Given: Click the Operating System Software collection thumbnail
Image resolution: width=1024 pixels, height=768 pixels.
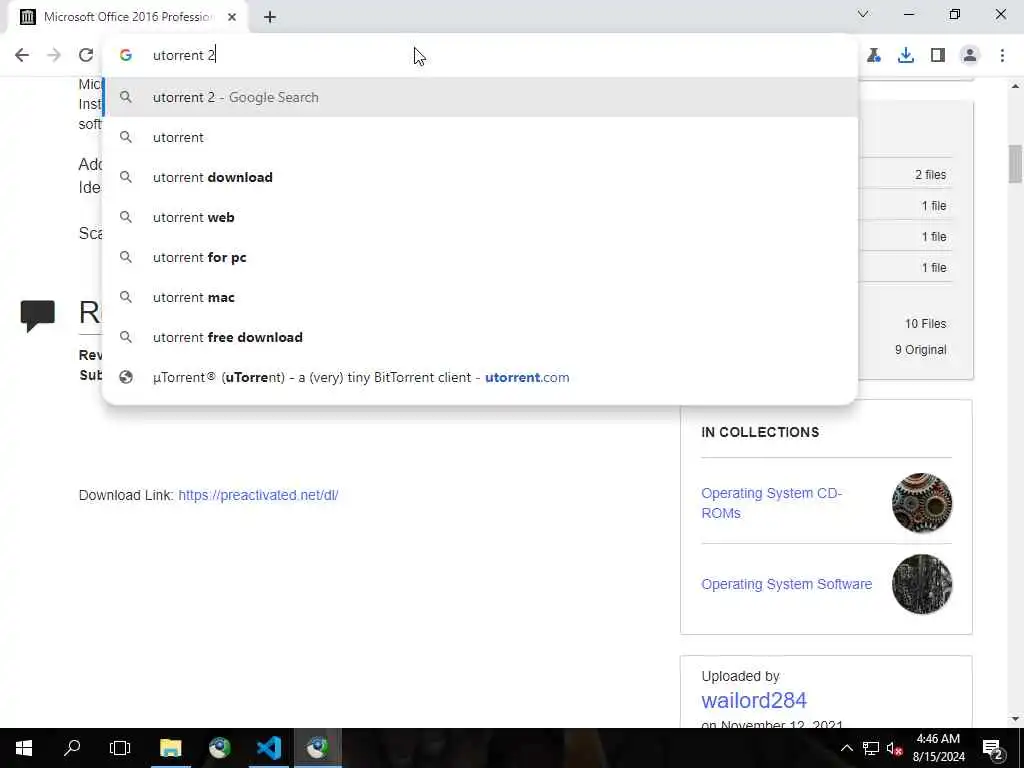Looking at the screenshot, I should click(921, 584).
